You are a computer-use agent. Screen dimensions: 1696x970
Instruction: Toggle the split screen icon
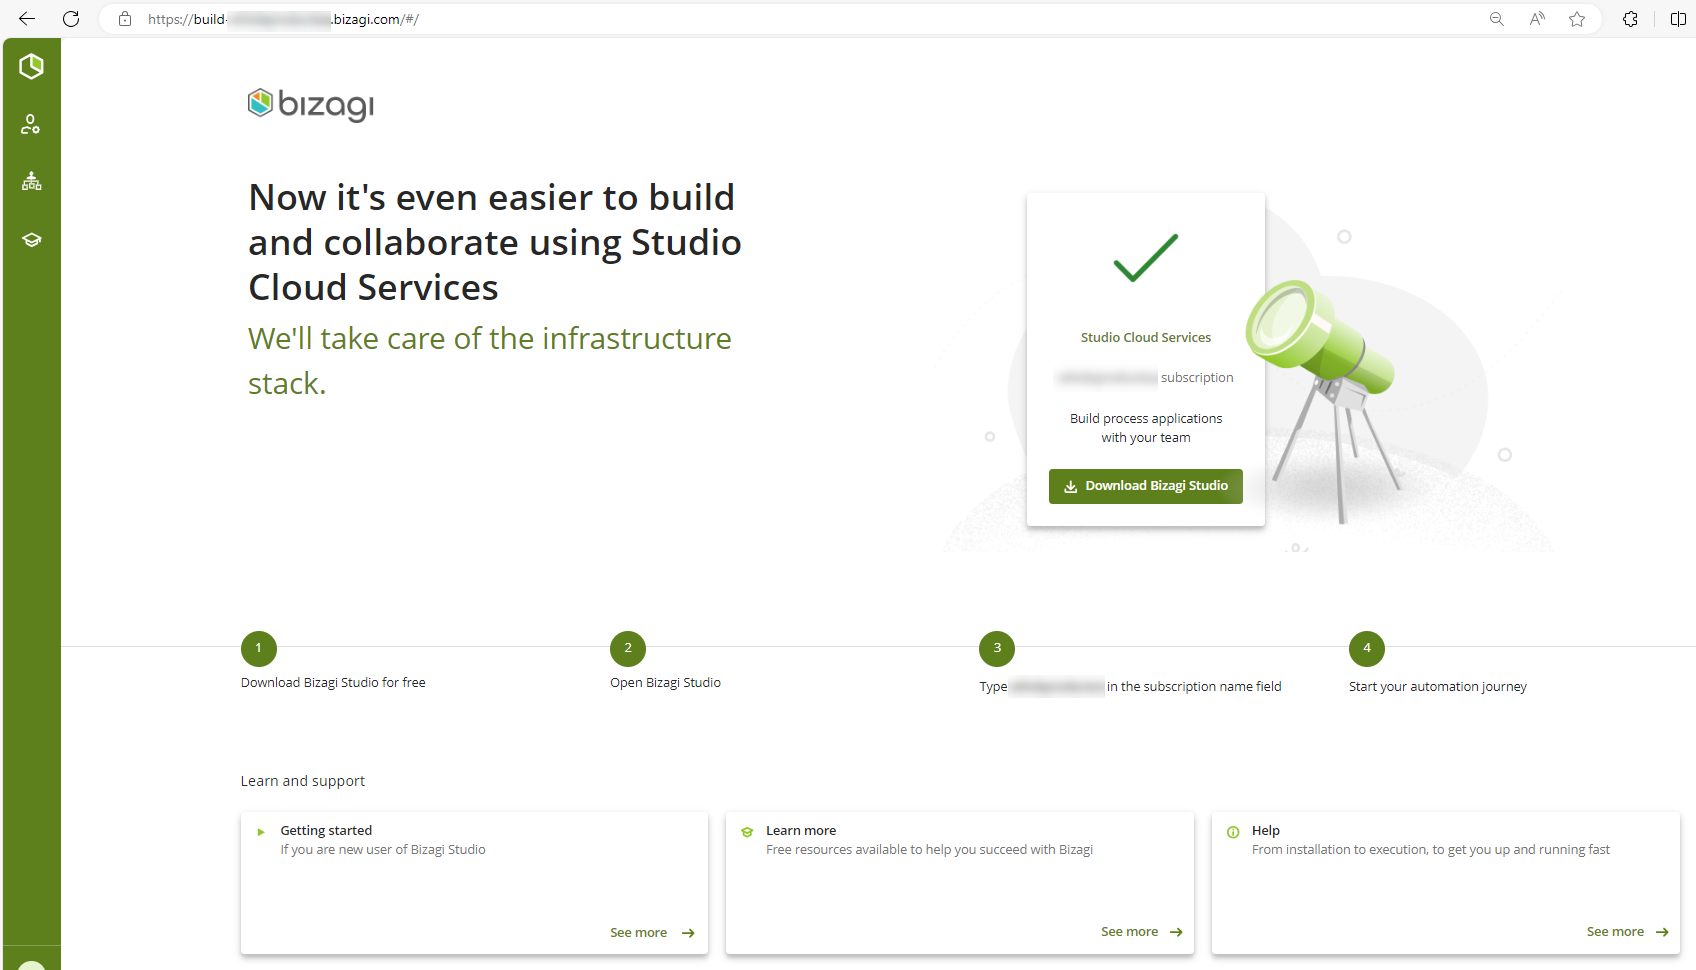coord(1678,19)
